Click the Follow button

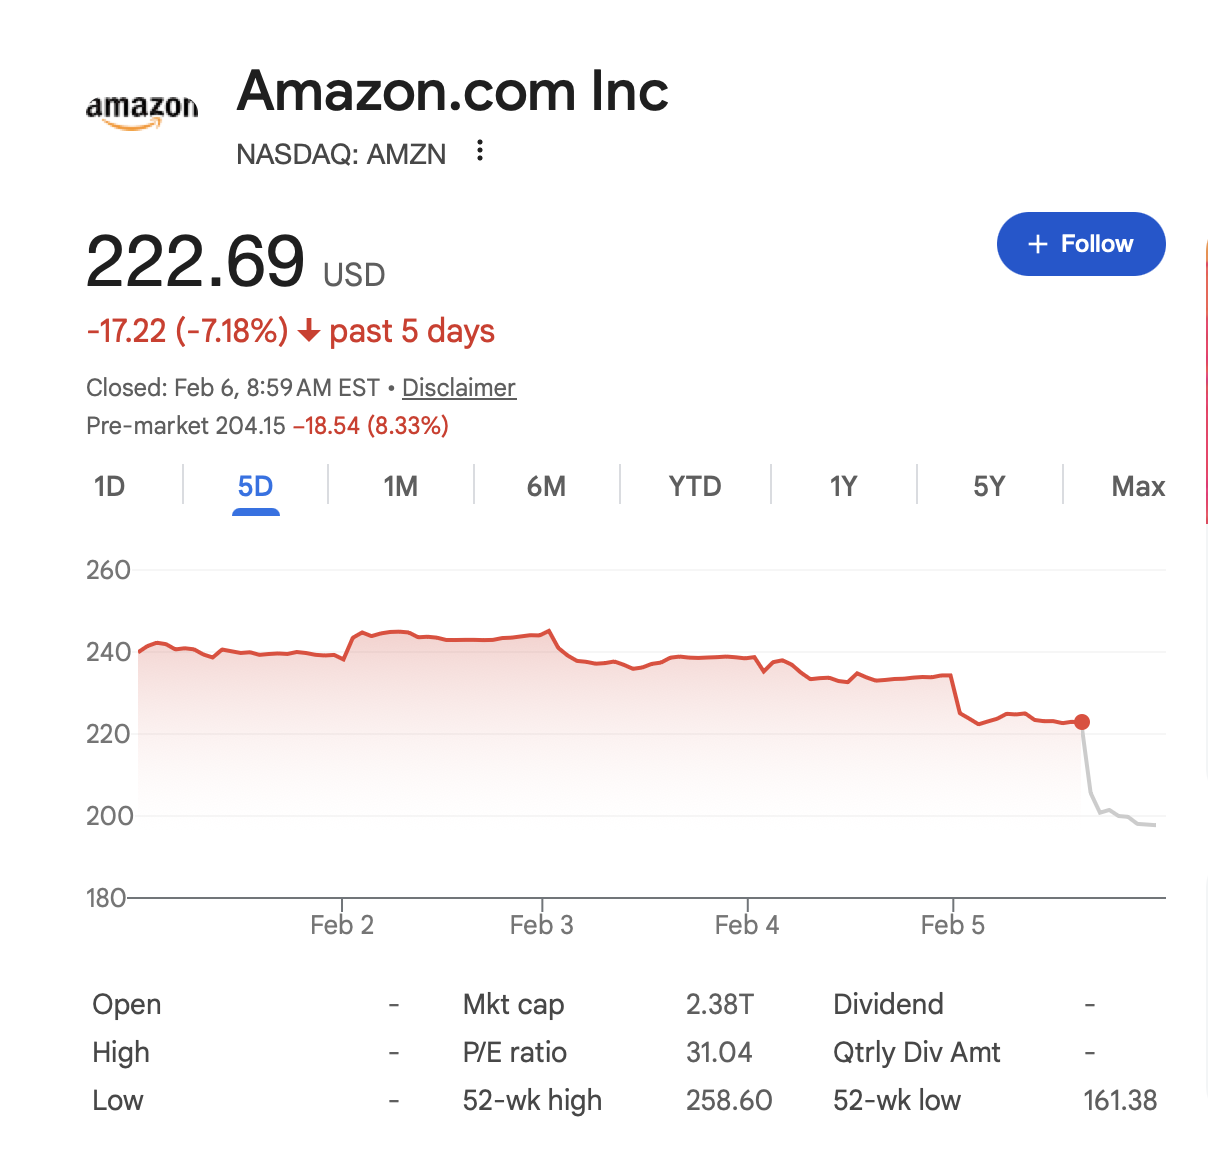coord(1080,244)
